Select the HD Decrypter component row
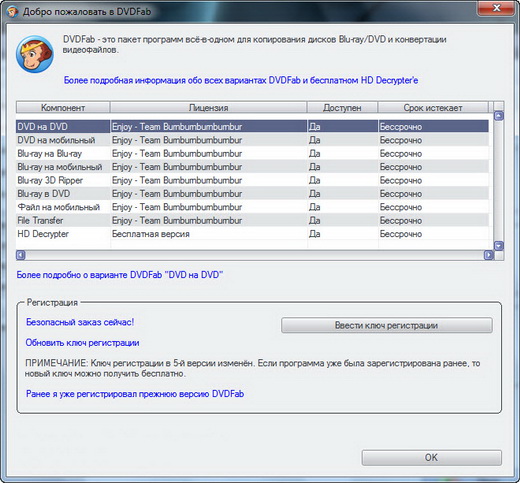 tap(252, 234)
